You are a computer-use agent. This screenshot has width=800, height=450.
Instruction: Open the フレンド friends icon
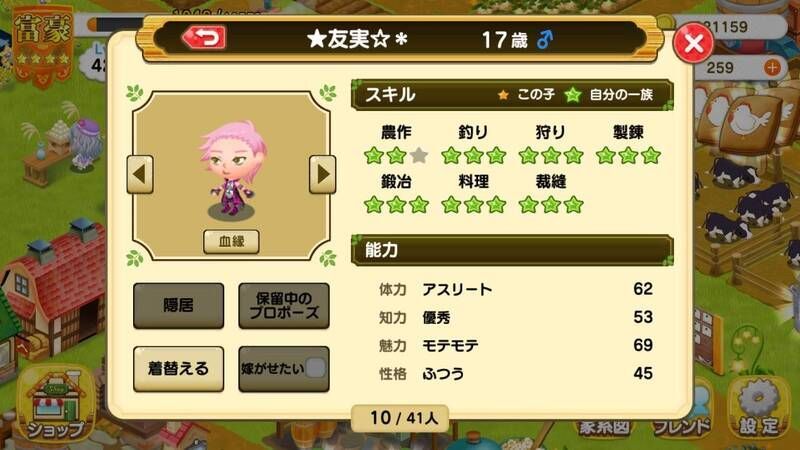pos(682,416)
